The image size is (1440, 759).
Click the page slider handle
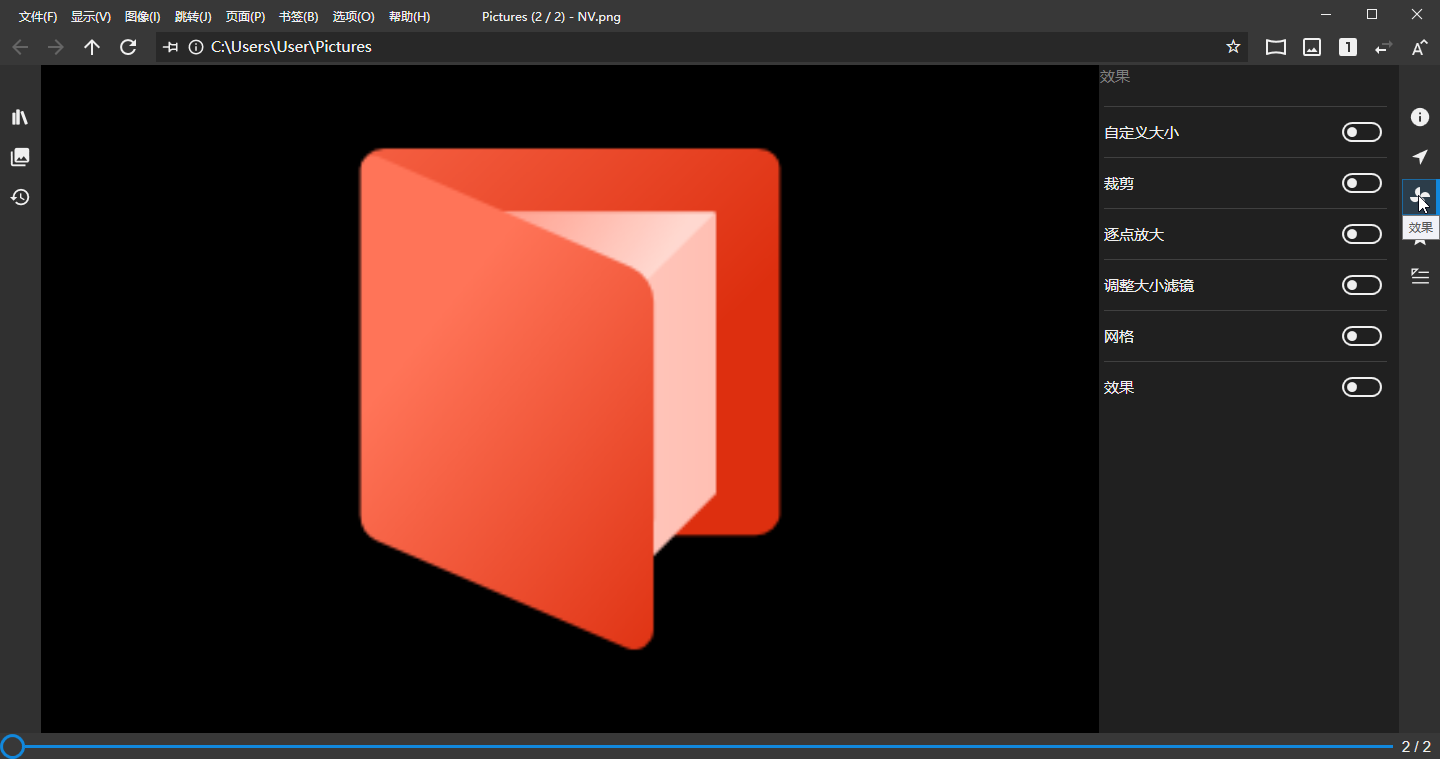pyautogui.click(x=12, y=746)
